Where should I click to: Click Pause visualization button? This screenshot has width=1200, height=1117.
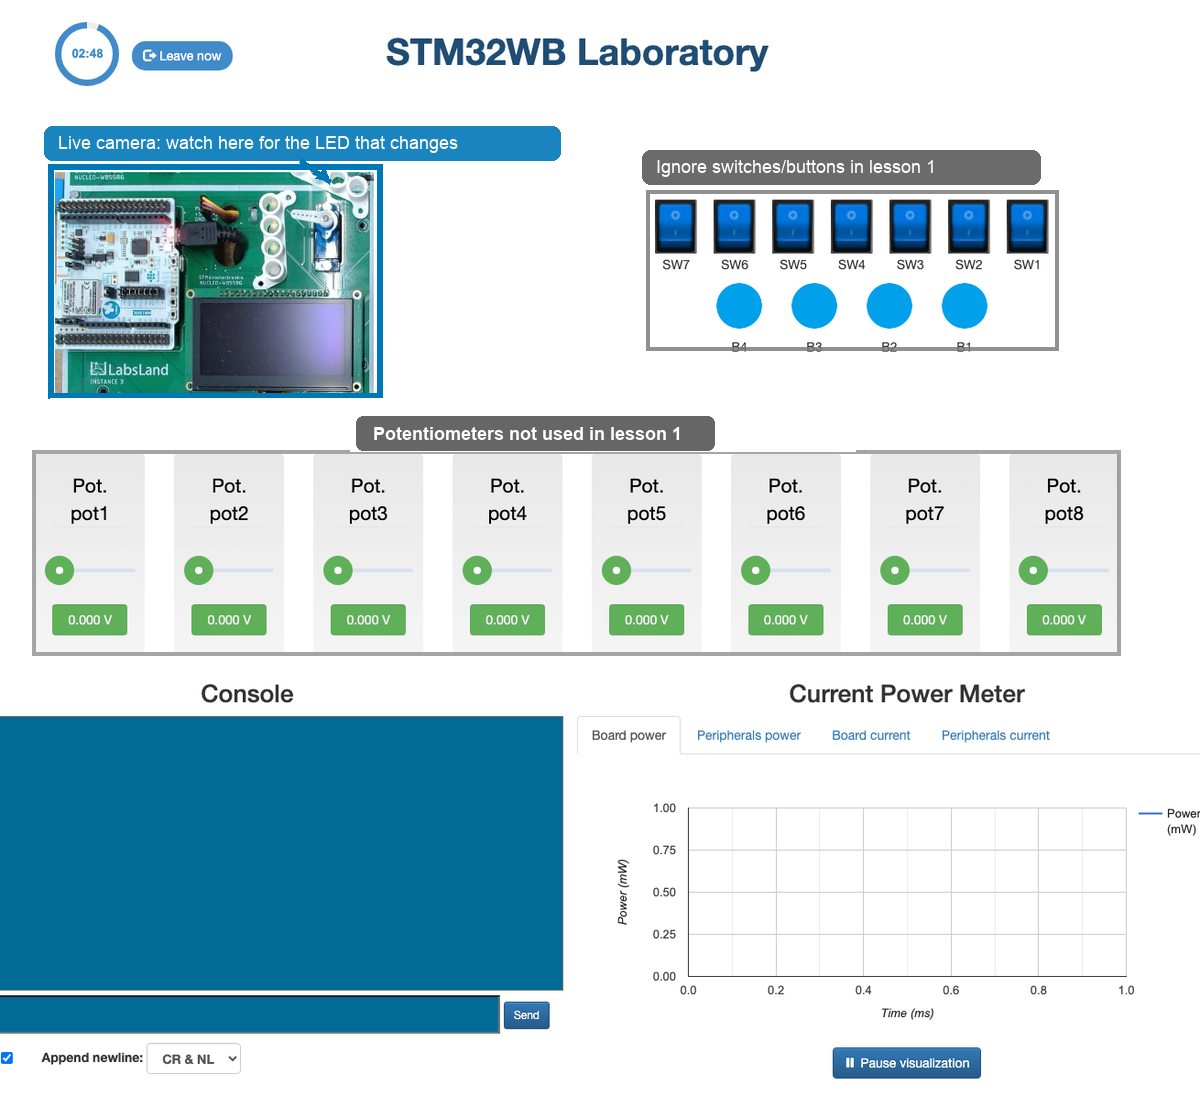click(907, 1063)
